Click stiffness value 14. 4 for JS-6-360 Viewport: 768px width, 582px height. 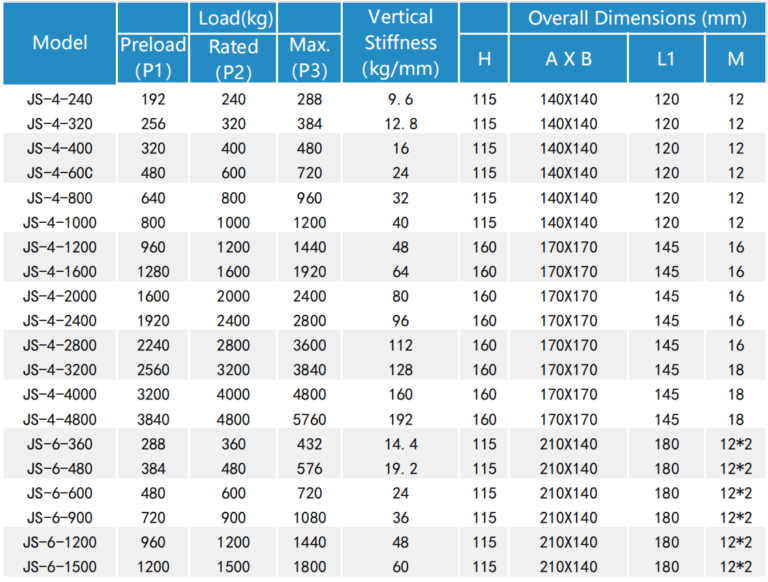[401, 444]
